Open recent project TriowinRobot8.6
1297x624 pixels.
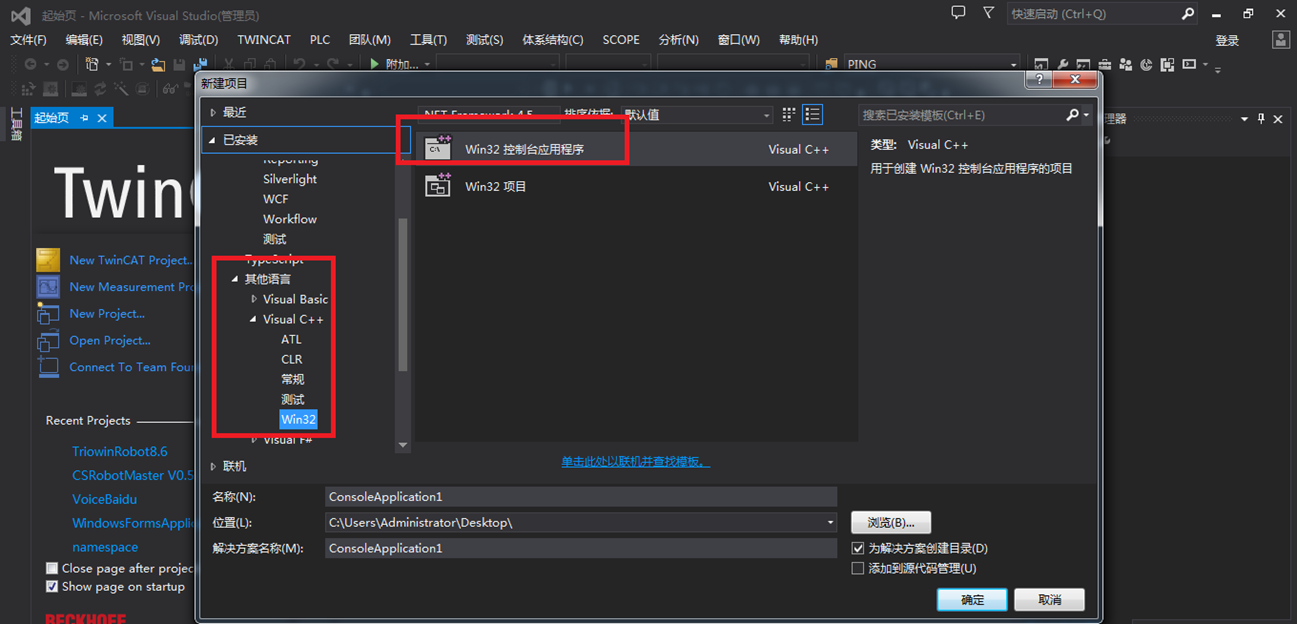point(120,452)
